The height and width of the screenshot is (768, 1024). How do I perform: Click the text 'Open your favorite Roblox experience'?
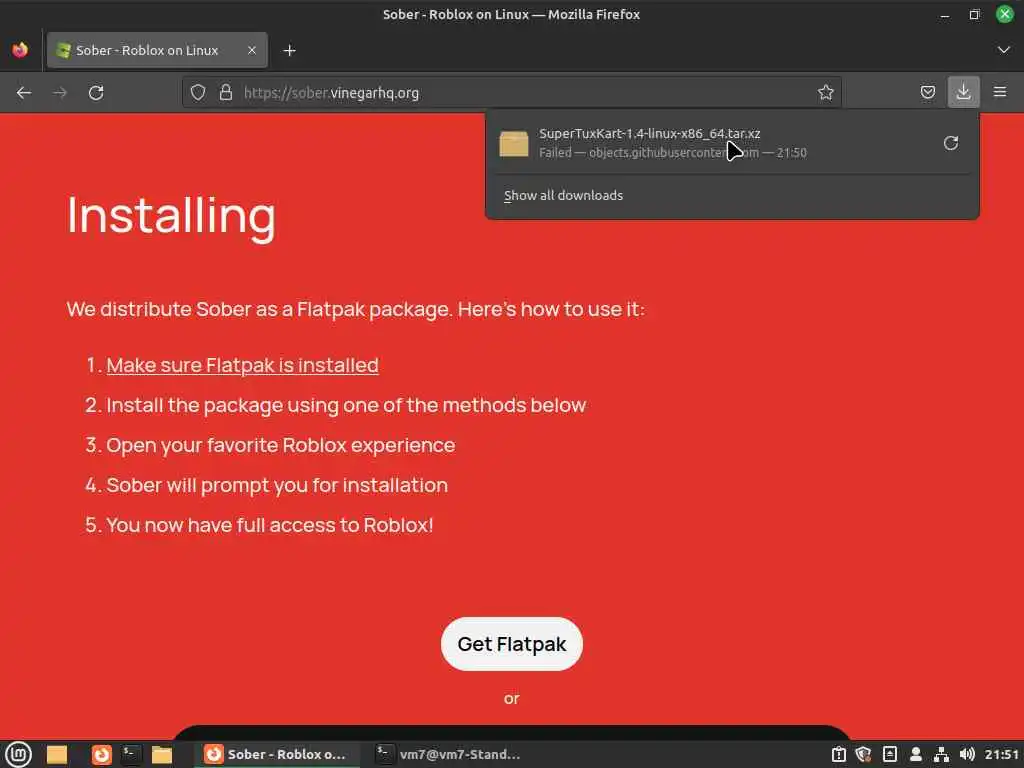pyautogui.click(x=281, y=445)
